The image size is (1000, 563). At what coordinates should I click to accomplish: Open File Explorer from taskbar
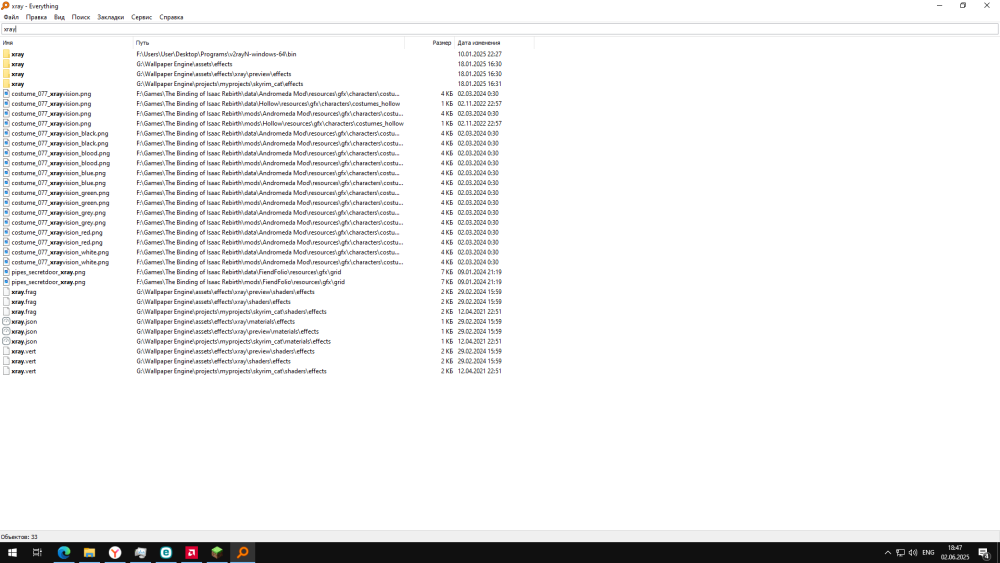tap(89, 553)
